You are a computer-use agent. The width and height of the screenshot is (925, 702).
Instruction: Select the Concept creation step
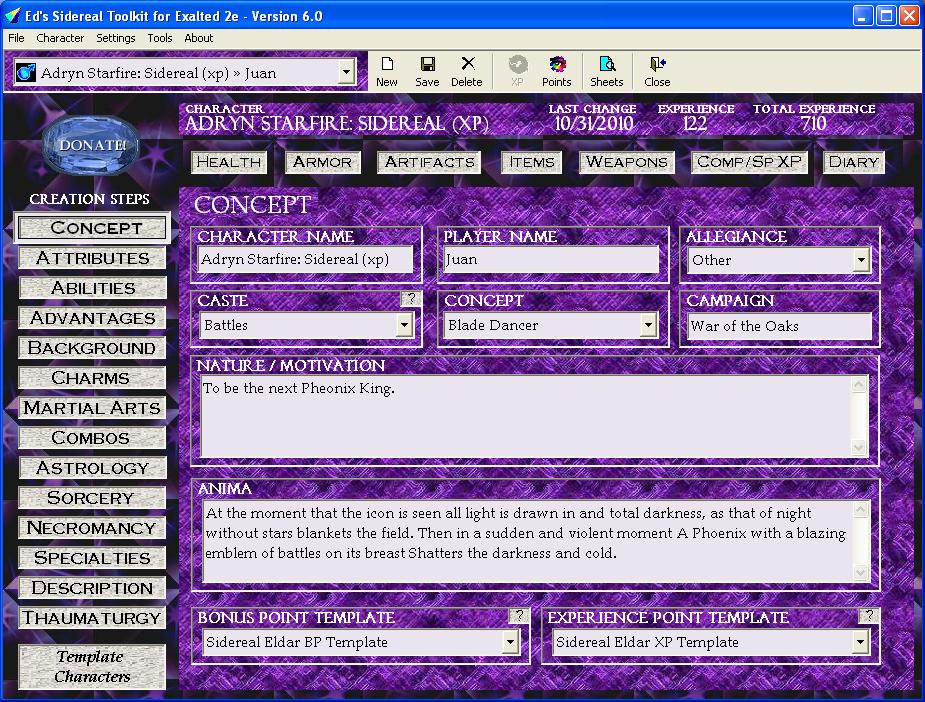[x=92, y=228]
